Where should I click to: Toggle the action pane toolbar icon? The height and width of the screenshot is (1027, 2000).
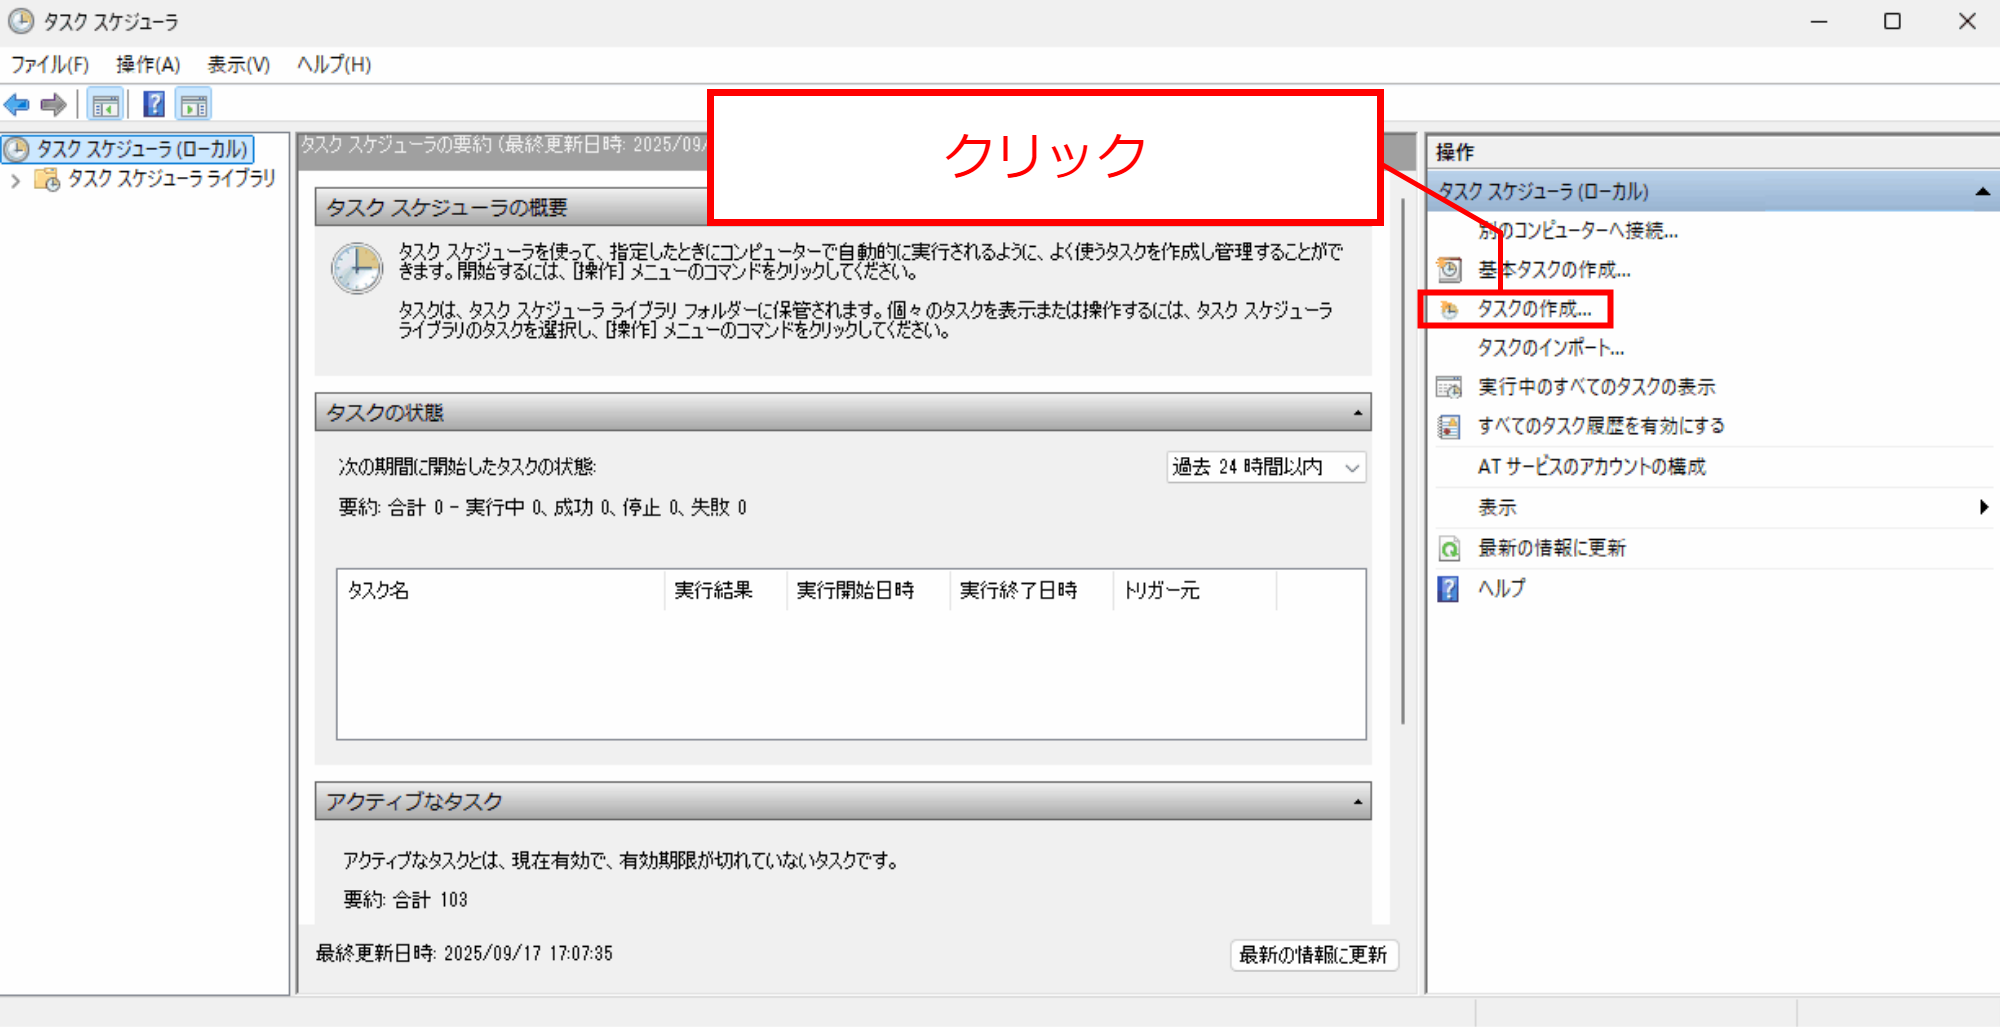pos(194,104)
